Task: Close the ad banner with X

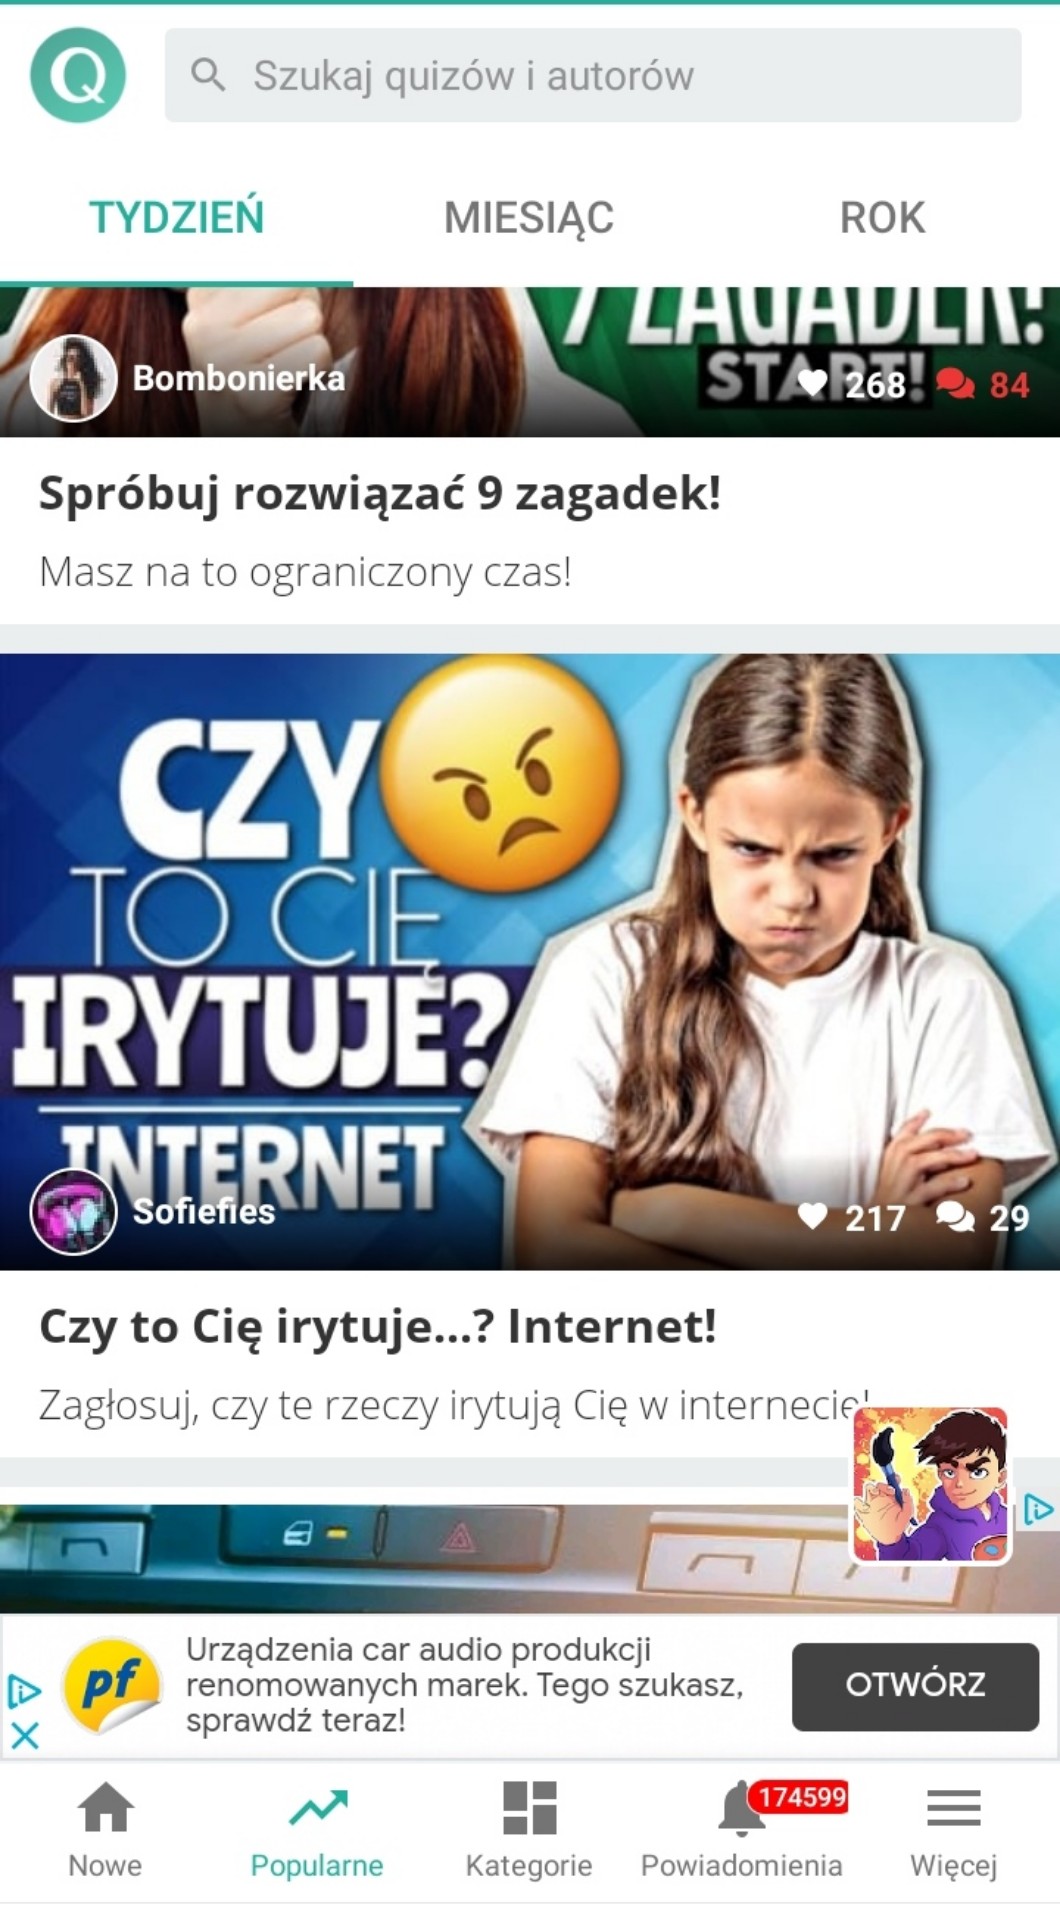Action: 25,1735
